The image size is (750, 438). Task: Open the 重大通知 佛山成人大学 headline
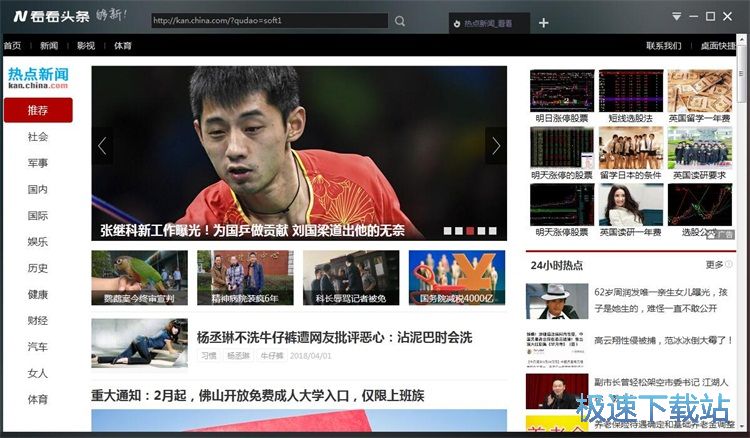[x=258, y=395]
